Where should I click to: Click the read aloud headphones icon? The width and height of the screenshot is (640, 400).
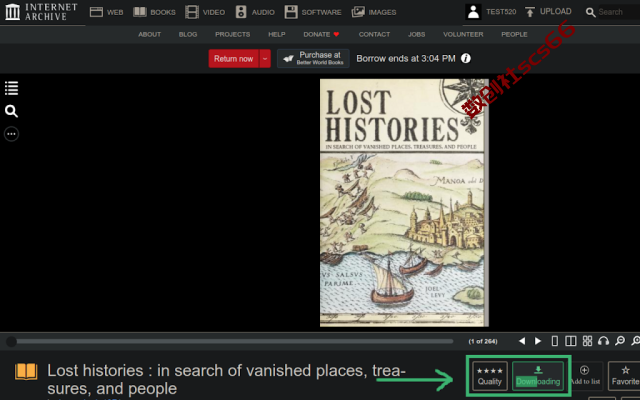tap(603, 341)
